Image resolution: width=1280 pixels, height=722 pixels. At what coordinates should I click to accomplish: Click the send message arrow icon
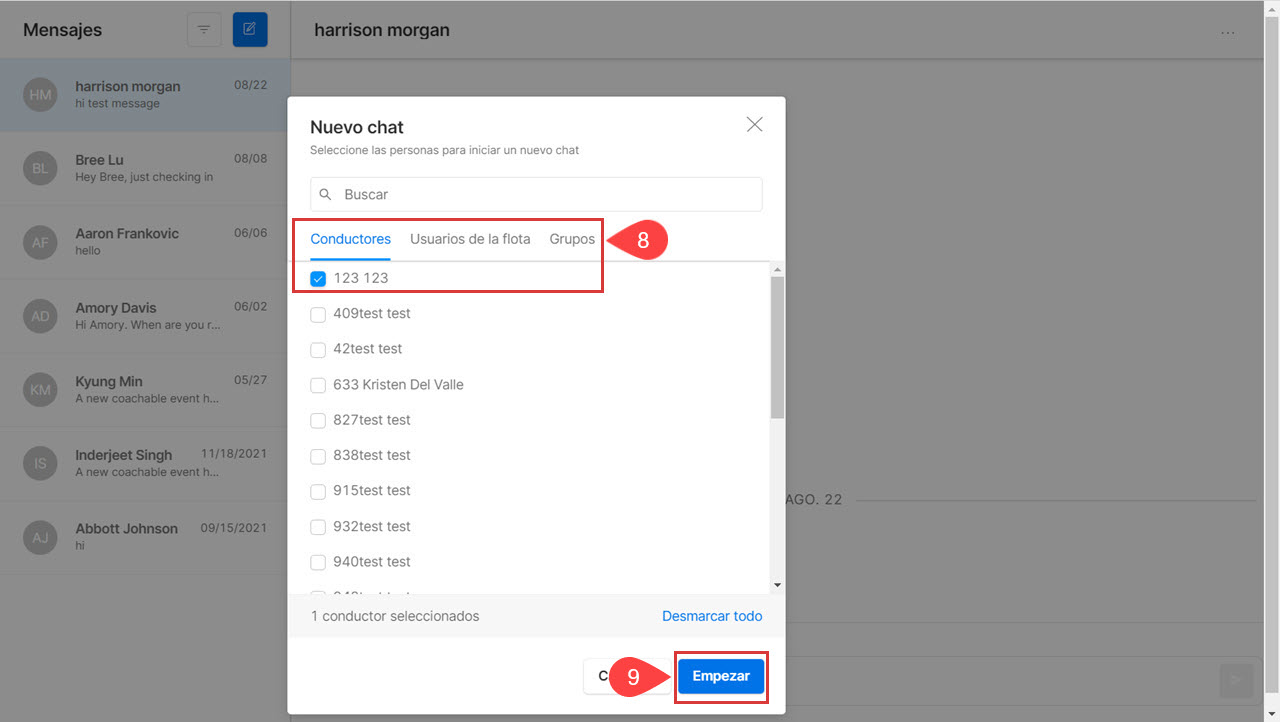[1236, 680]
